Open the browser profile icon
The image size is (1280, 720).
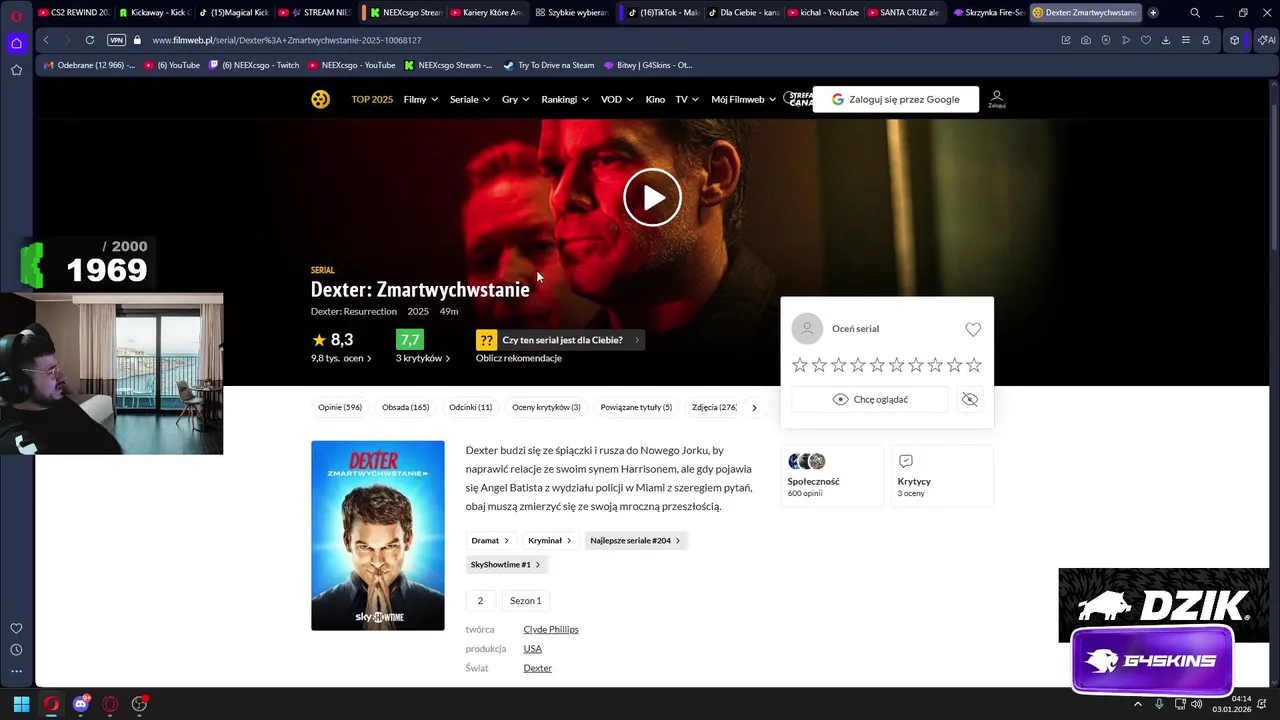tap(1206, 40)
